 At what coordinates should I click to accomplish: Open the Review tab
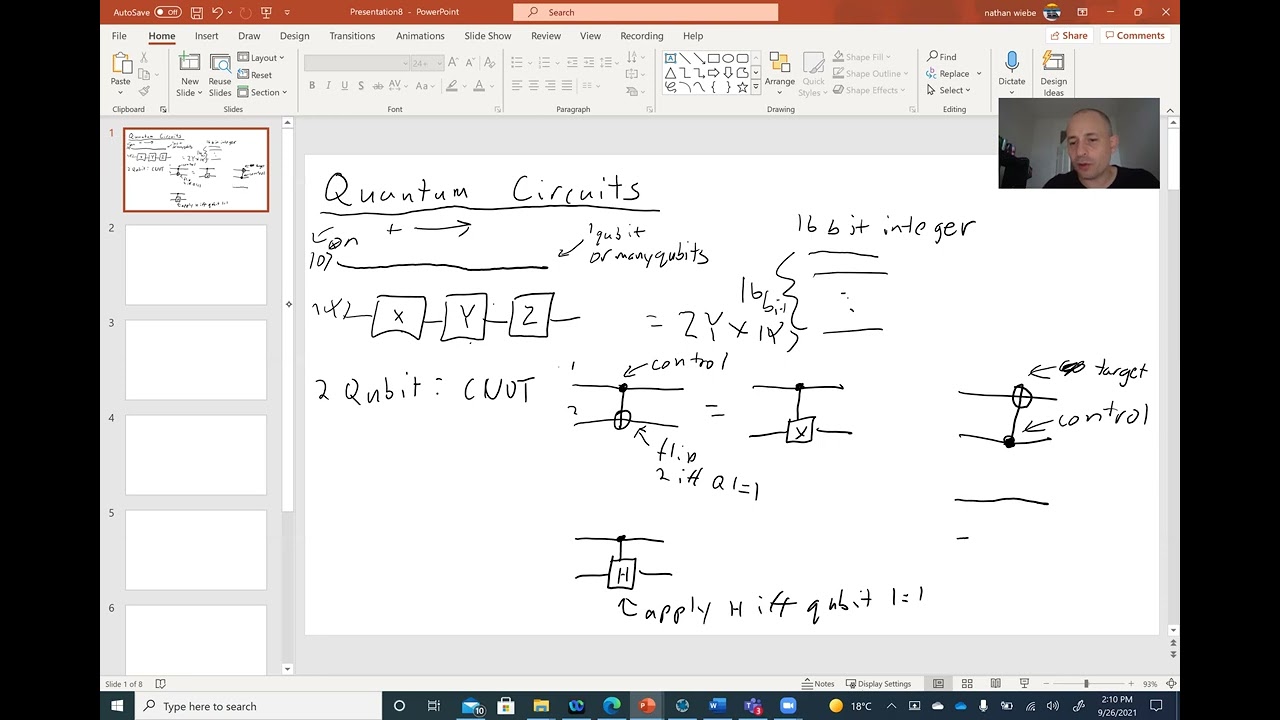546,36
